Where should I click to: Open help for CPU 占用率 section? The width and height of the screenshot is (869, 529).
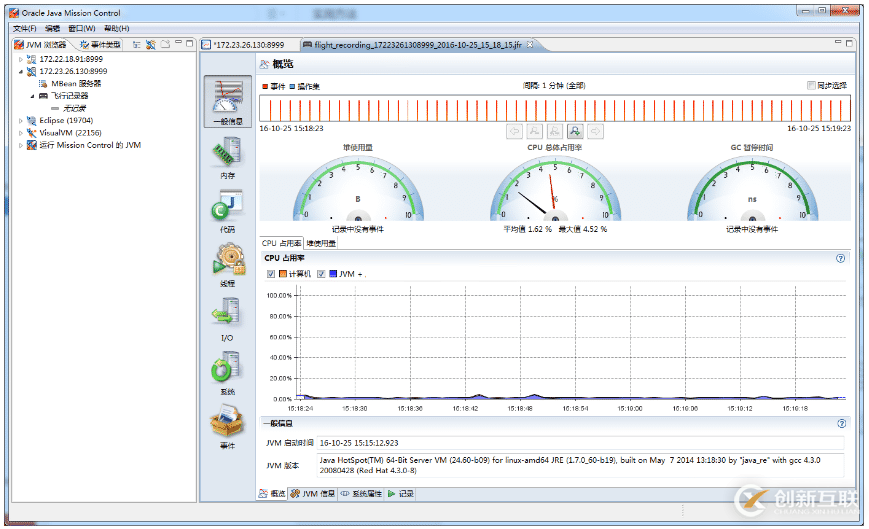point(841,258)
